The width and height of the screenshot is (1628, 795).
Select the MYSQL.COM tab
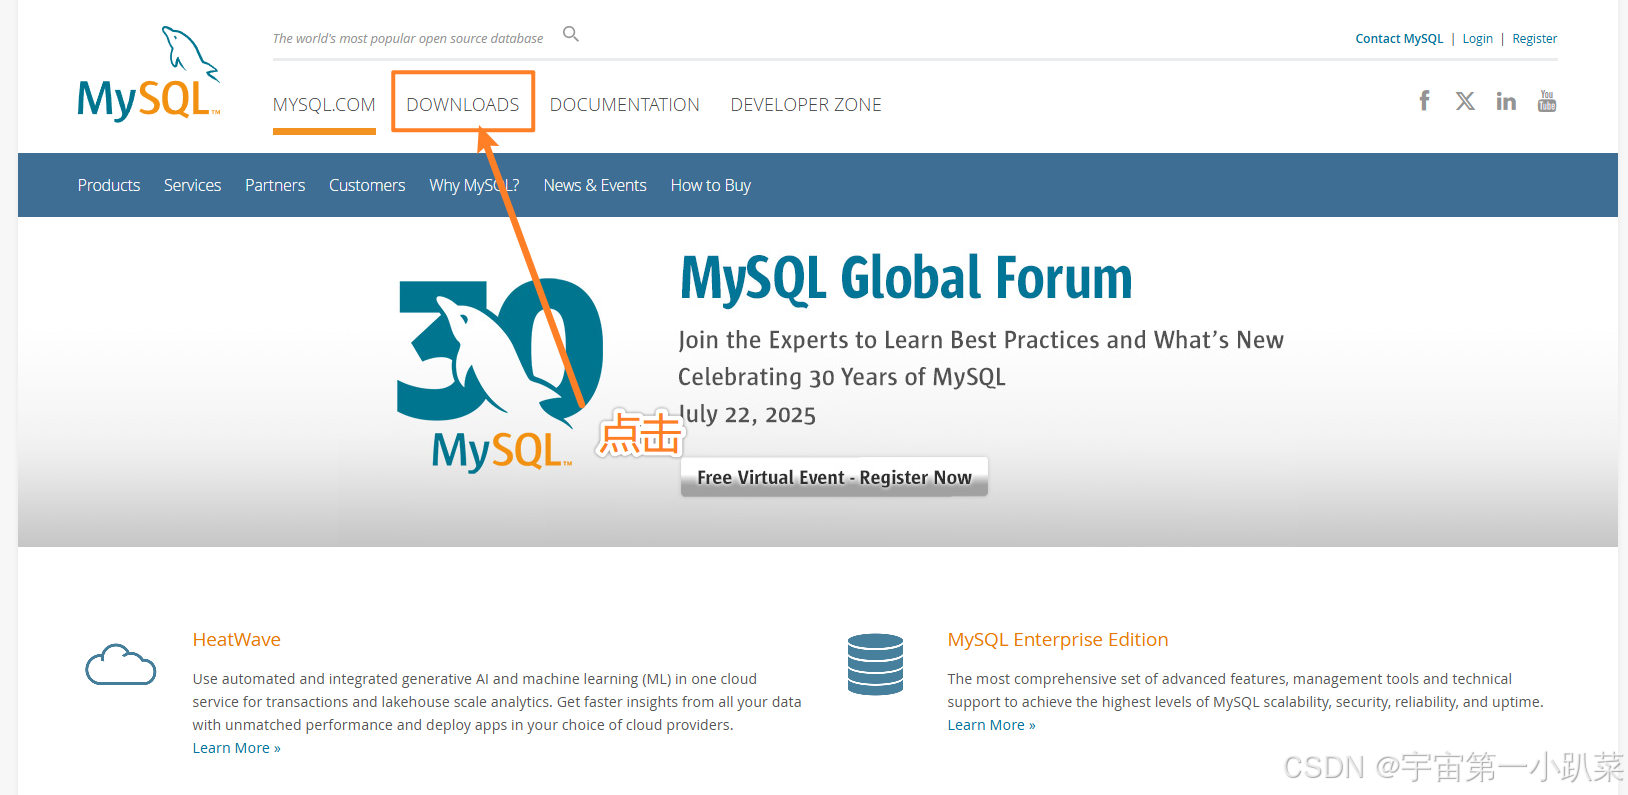[324, 105]
